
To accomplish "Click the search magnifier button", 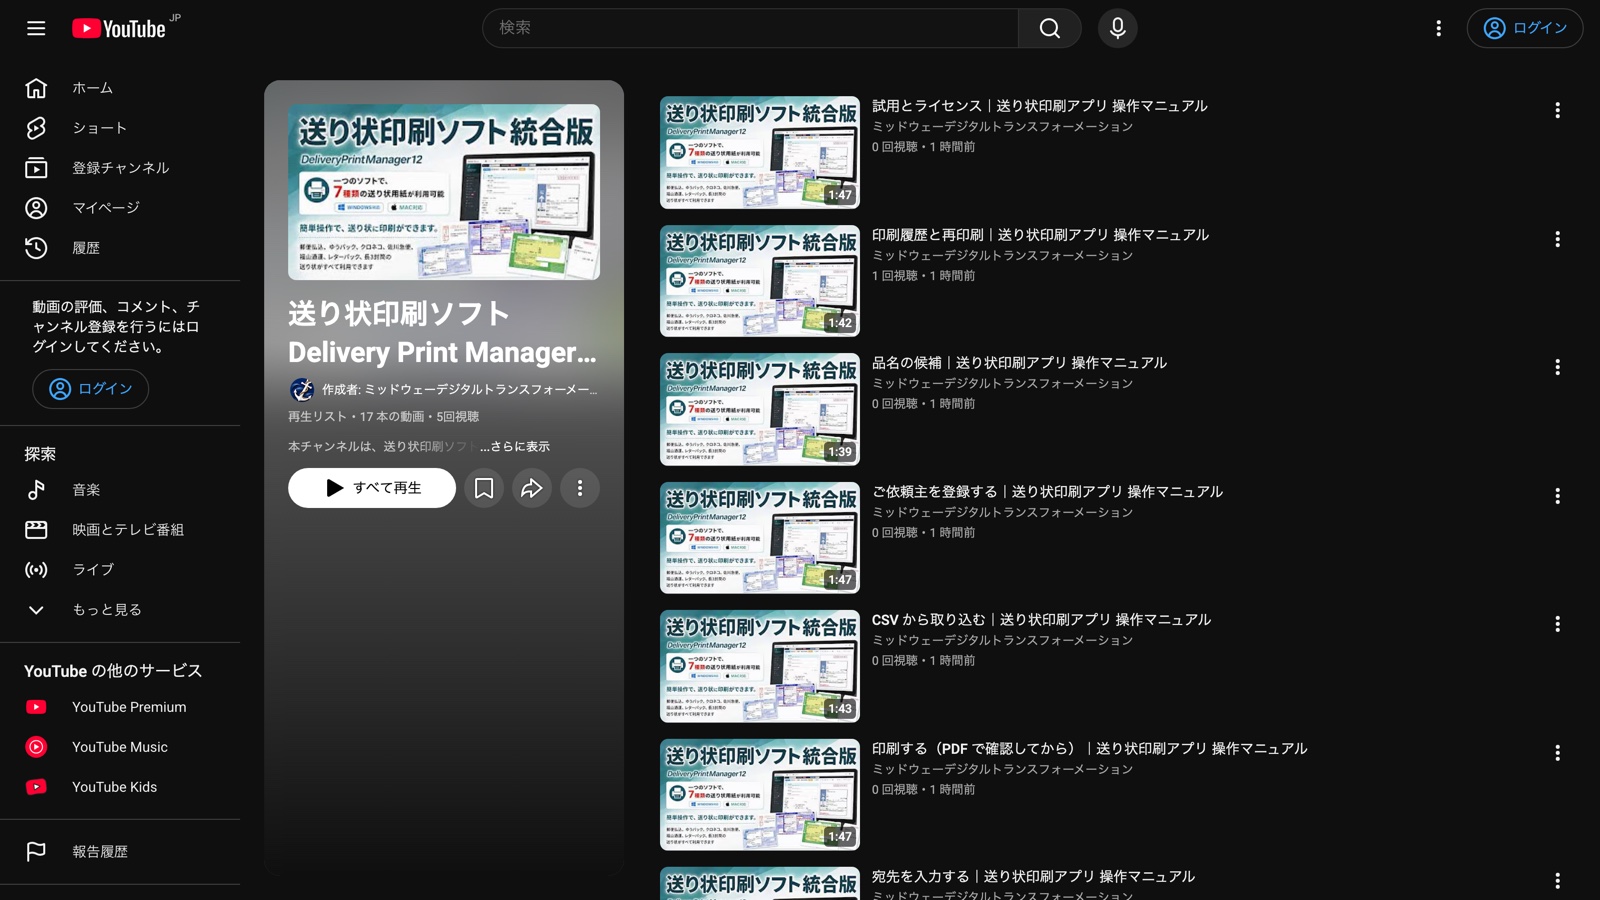I will (x=1049, y=28).
